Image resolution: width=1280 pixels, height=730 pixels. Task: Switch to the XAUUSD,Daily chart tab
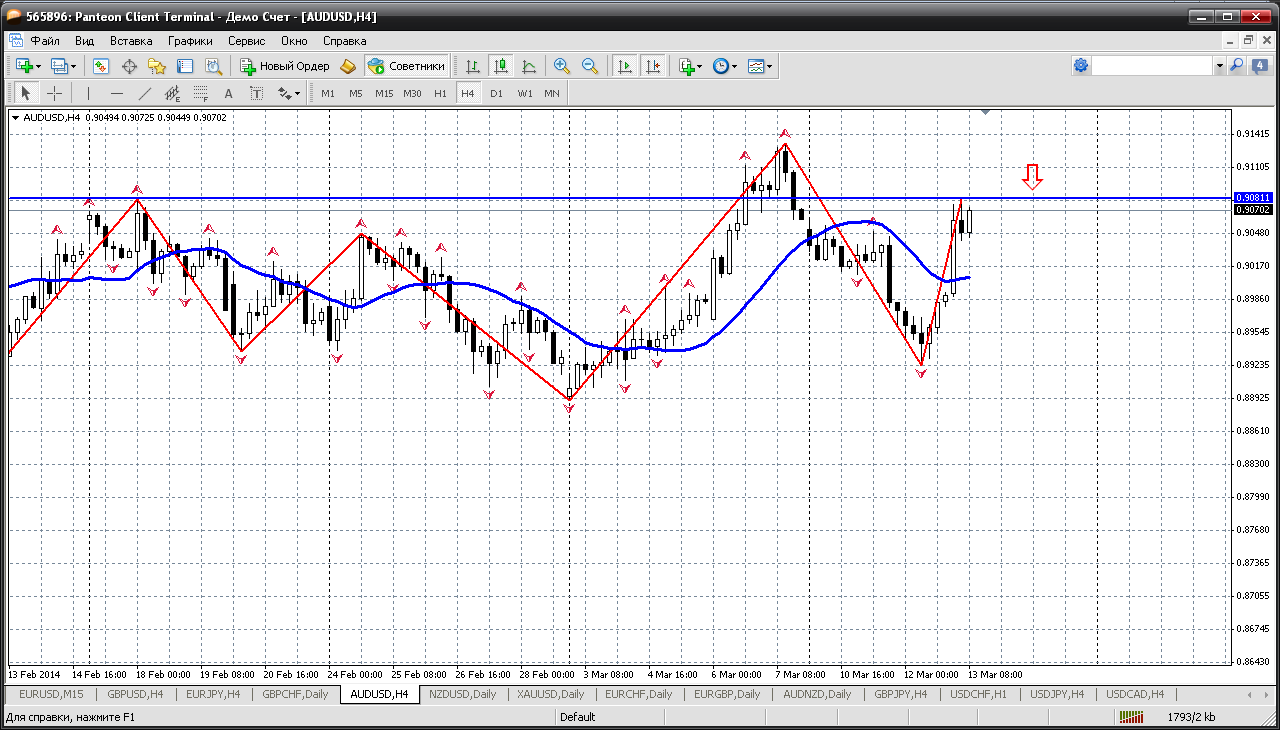coord(550,694)
